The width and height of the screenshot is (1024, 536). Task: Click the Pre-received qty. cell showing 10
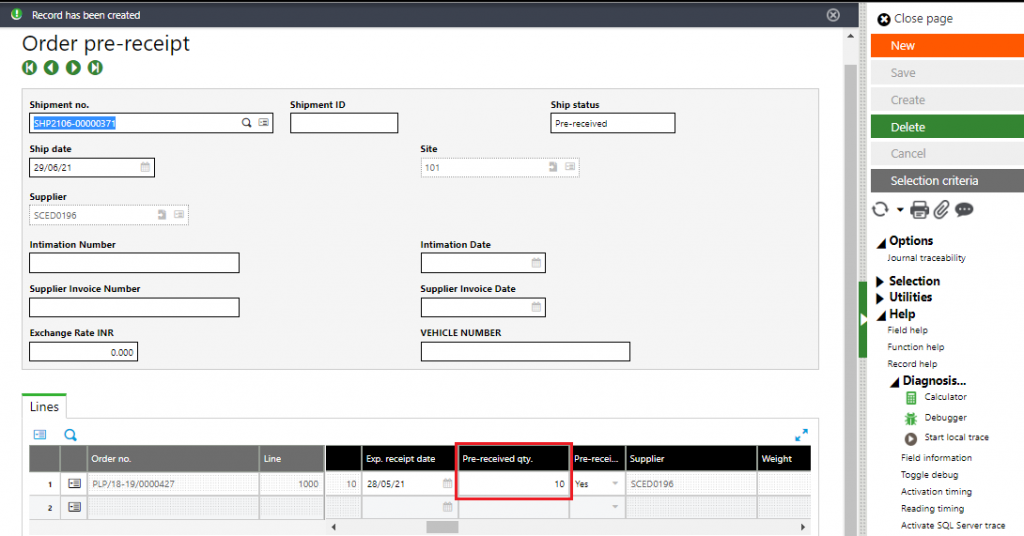[513, 484]
